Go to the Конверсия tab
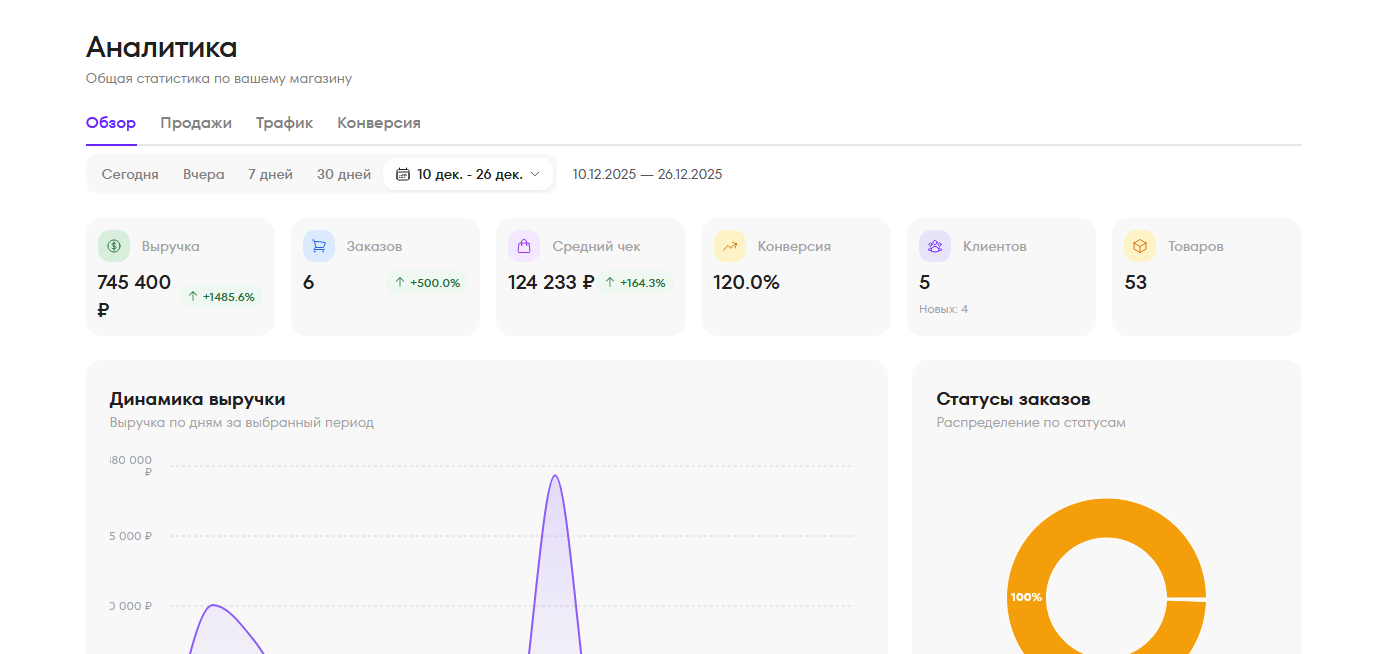This screenshot has width=1375, height=654. 379,123
